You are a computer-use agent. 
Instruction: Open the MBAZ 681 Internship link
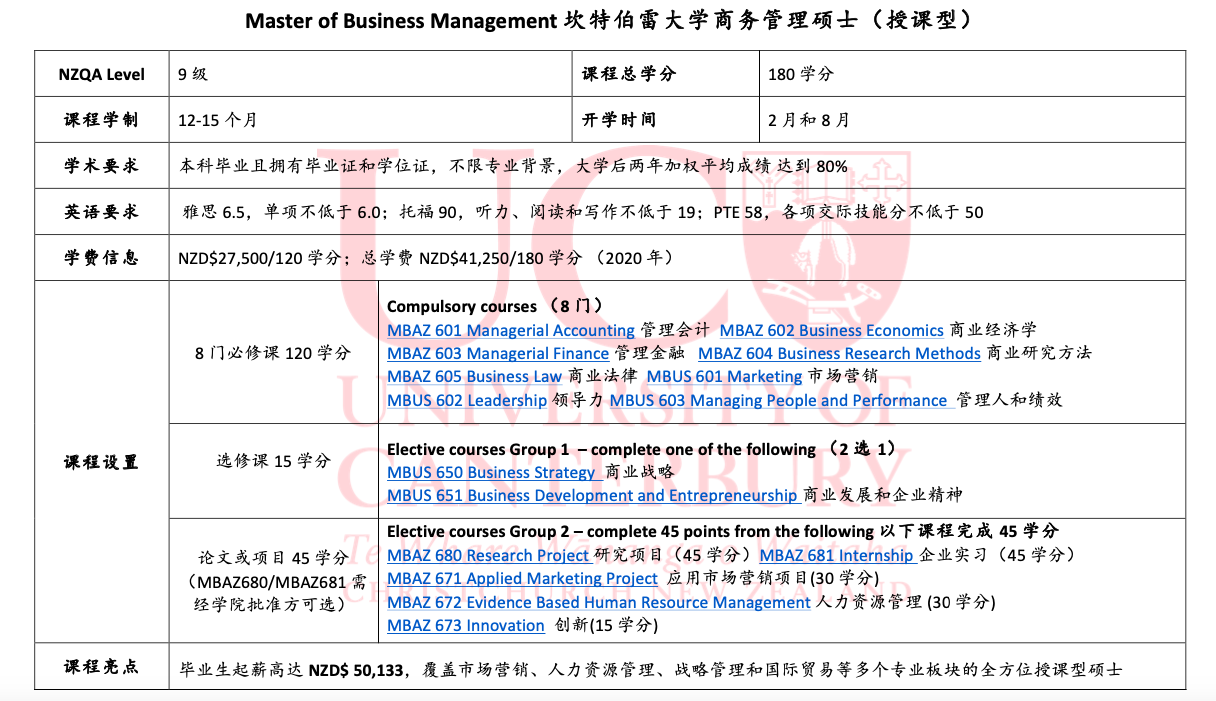(838, 555)
